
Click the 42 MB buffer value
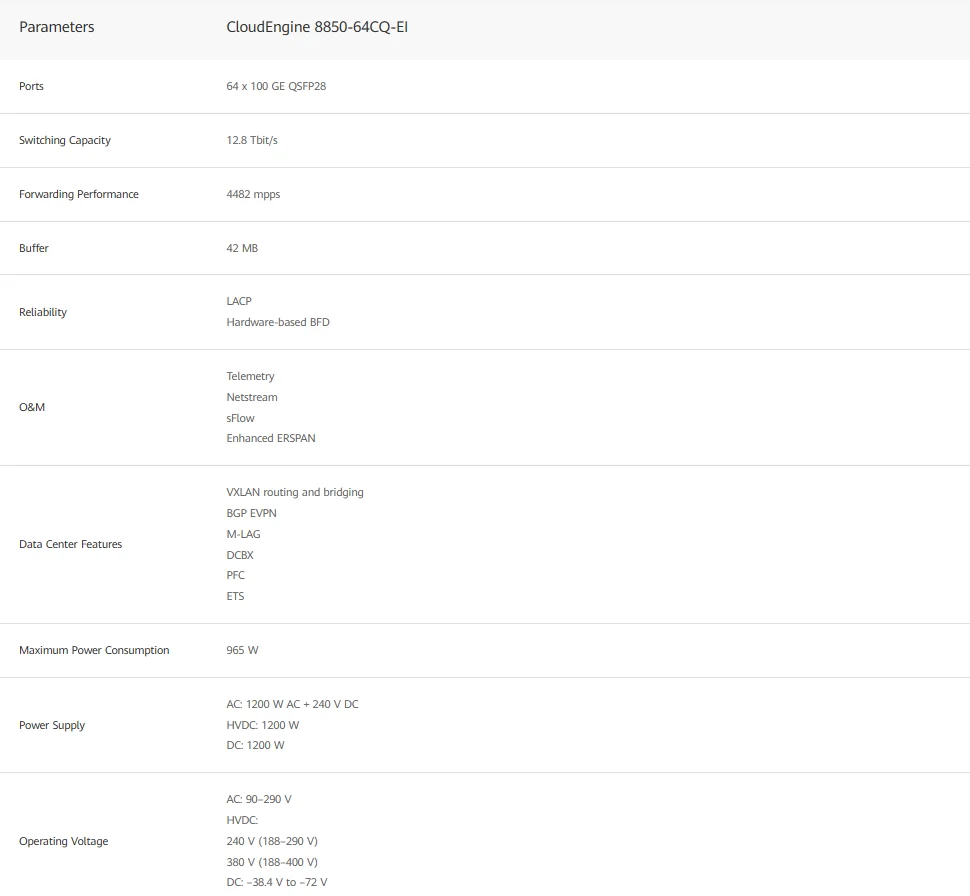tap(242, 248)
